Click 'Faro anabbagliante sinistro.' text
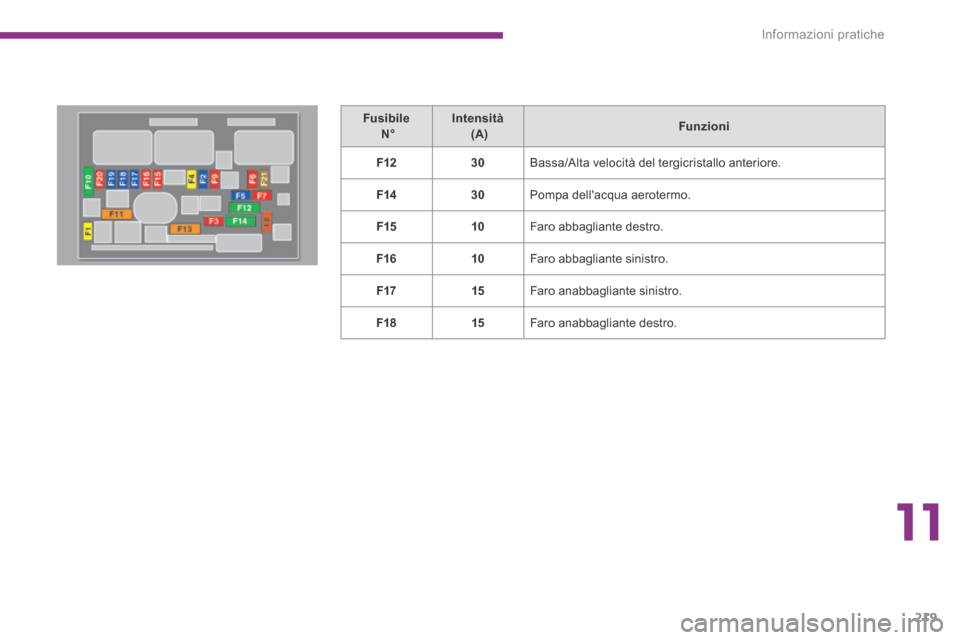 606,291
